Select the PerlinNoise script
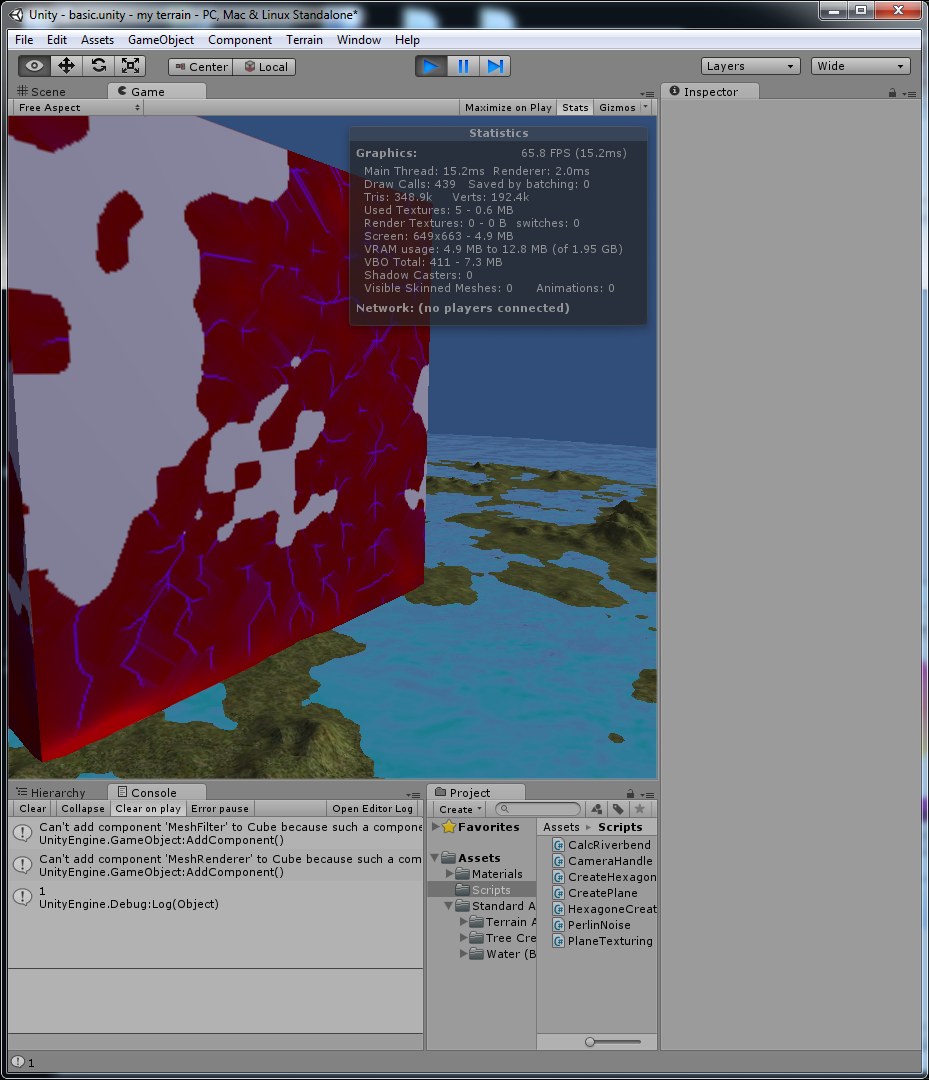This screenshot has height=1080, width=929. pos(599,925)
